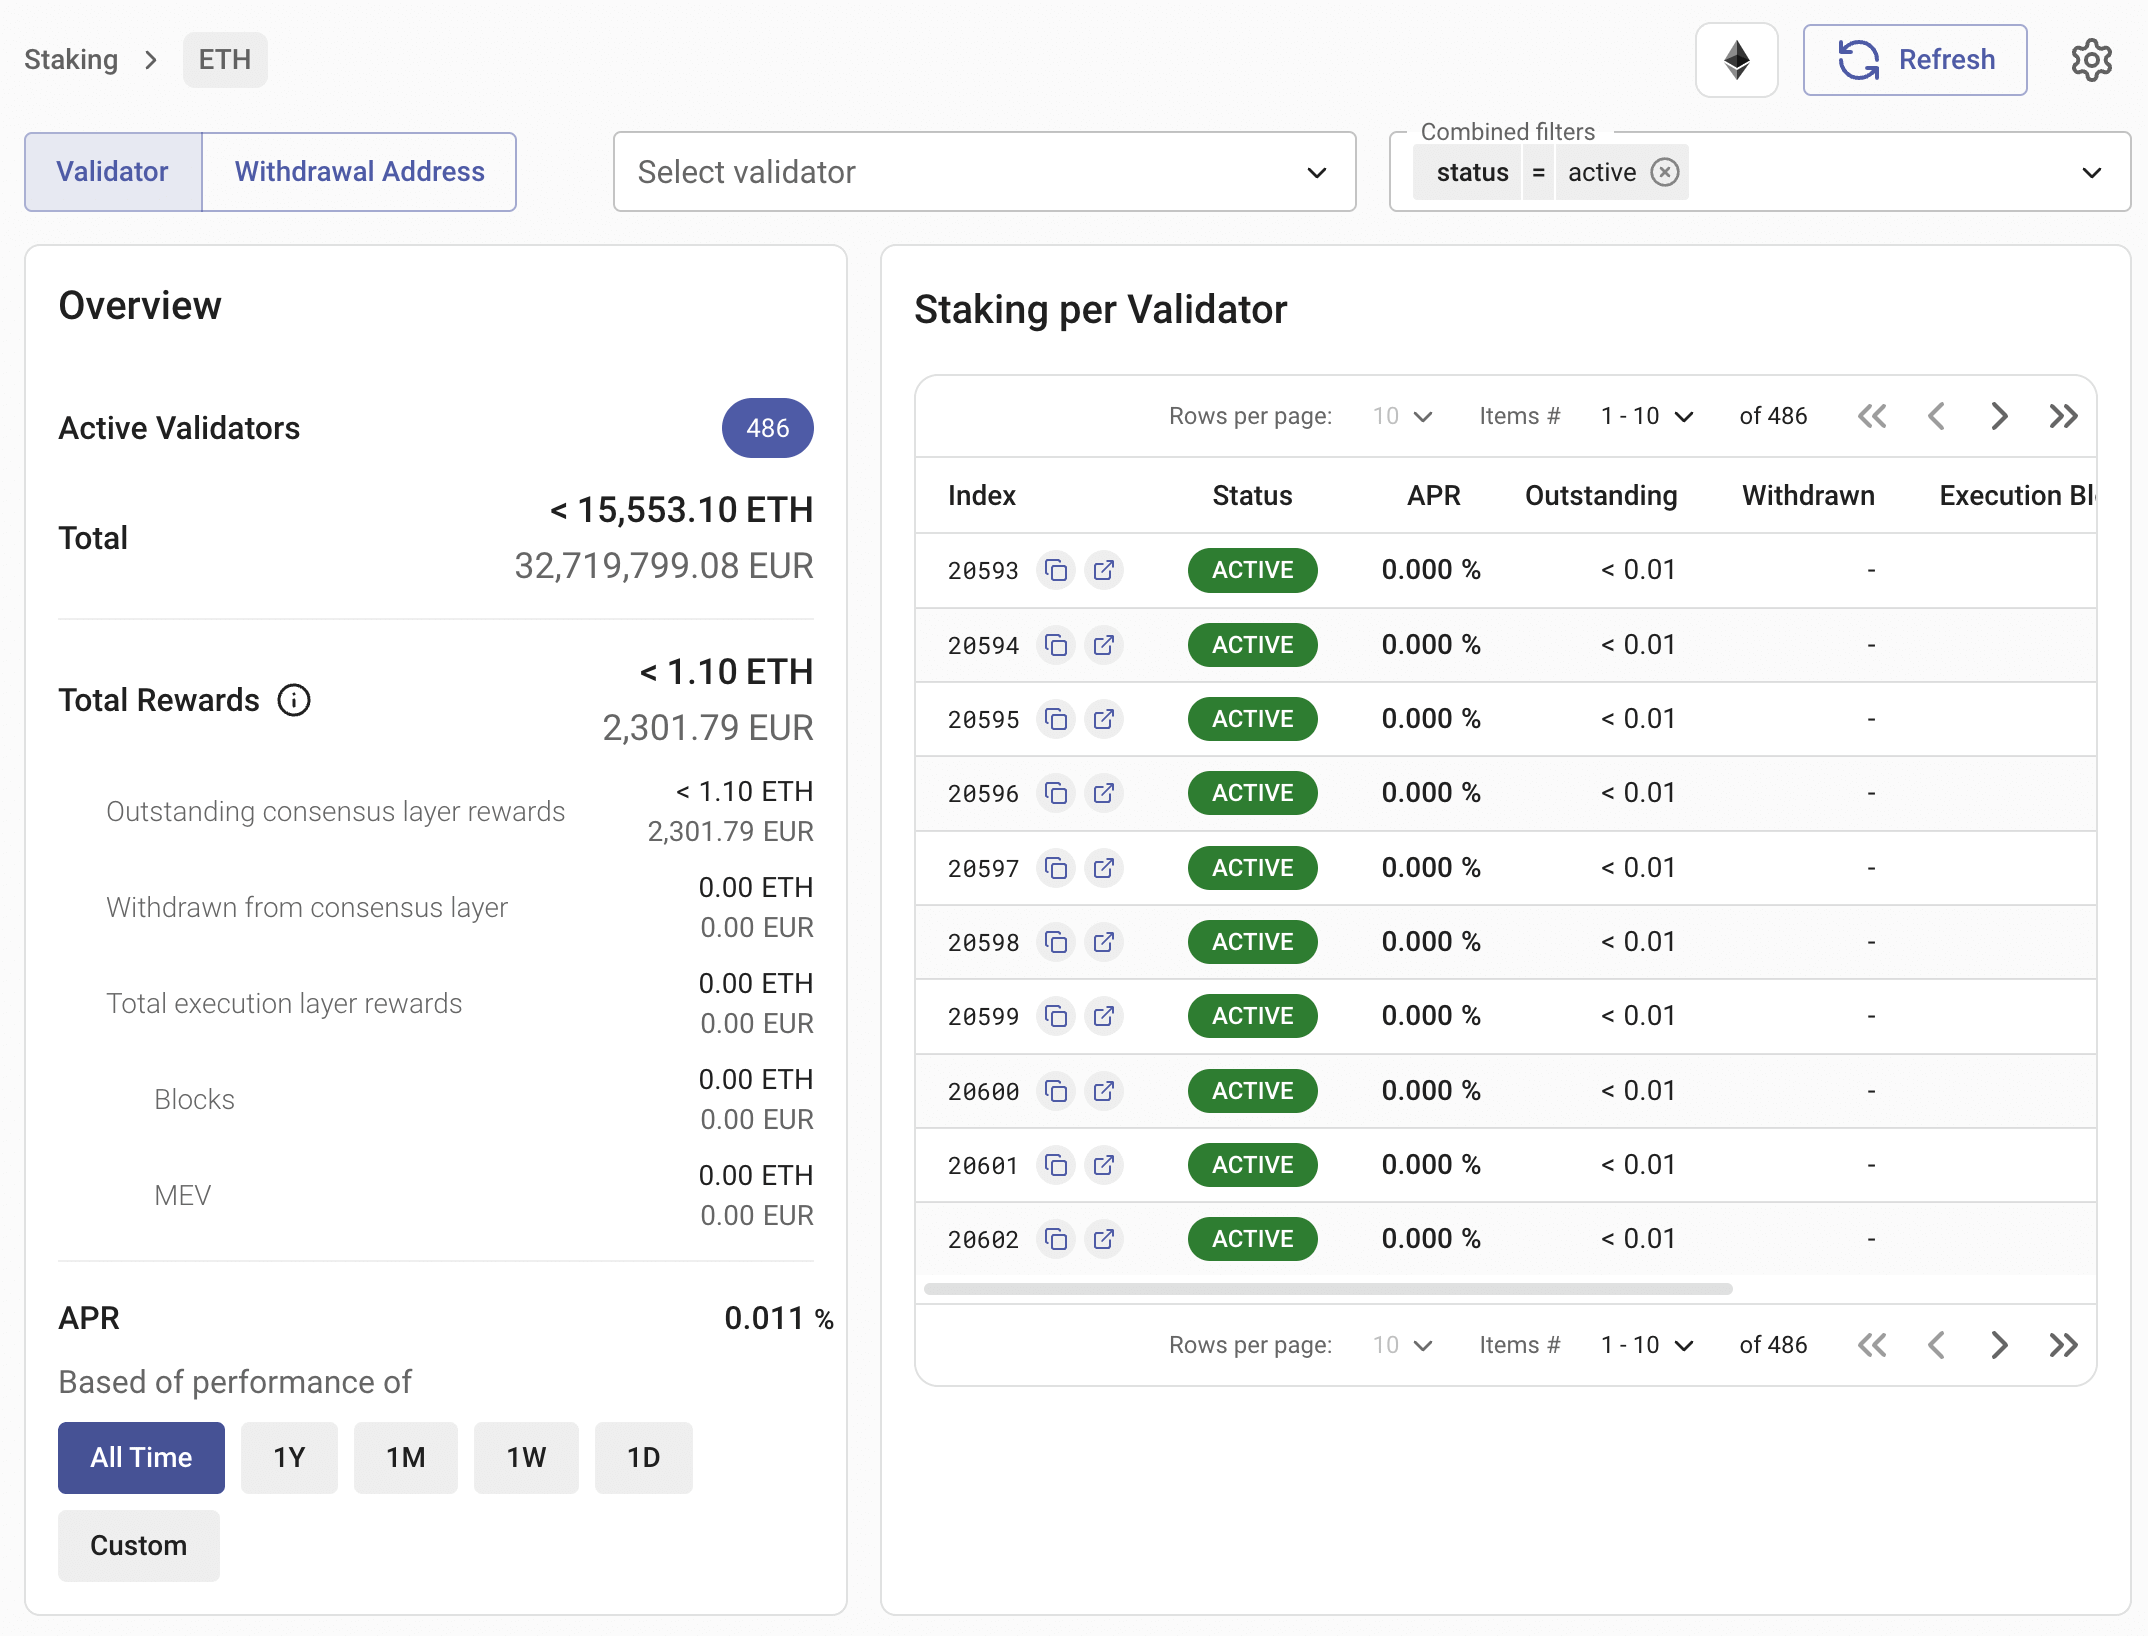
Task: Click the Ethereum chain icon button
Action: 1736,60
